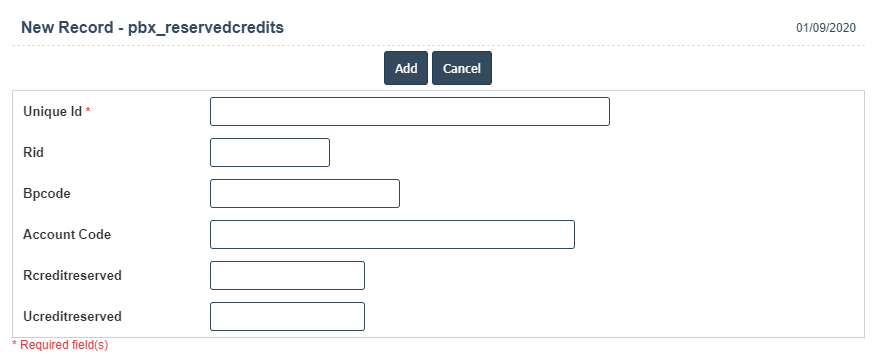Focus the Unique Id input field

click(410, 112)
